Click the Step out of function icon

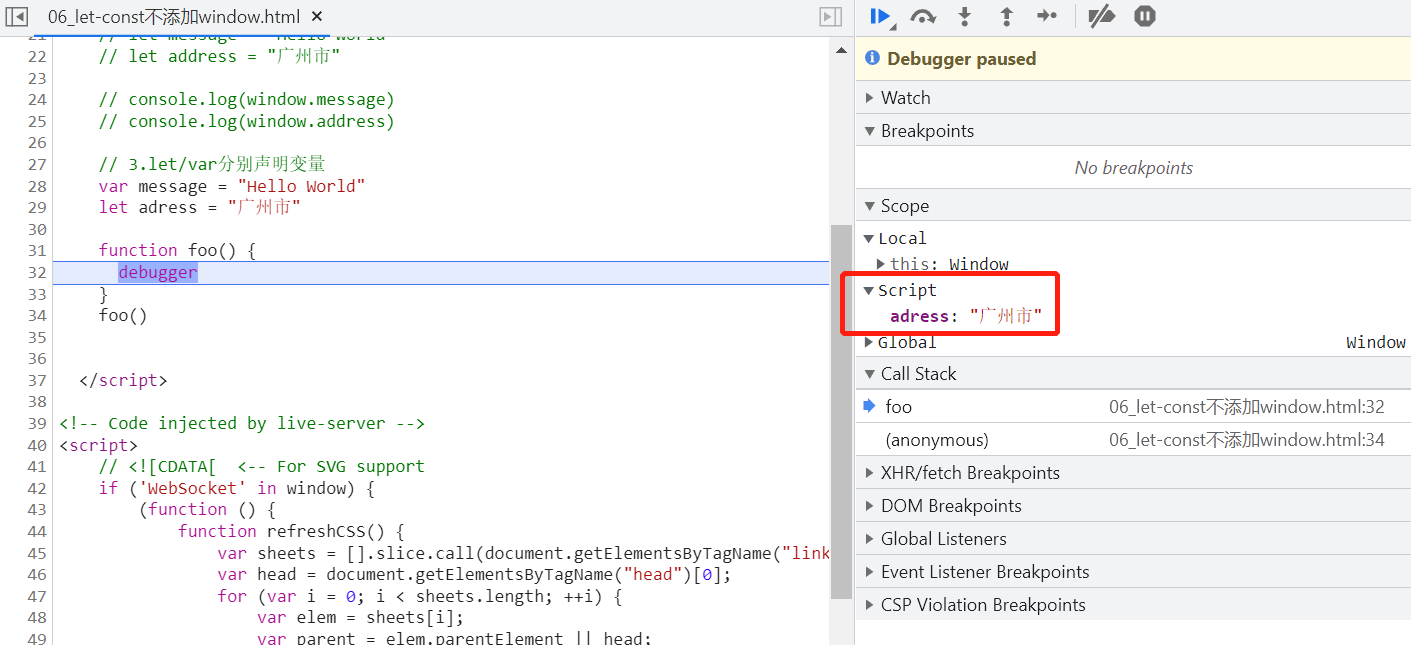pyautogui.click(x=1006, y=16)
